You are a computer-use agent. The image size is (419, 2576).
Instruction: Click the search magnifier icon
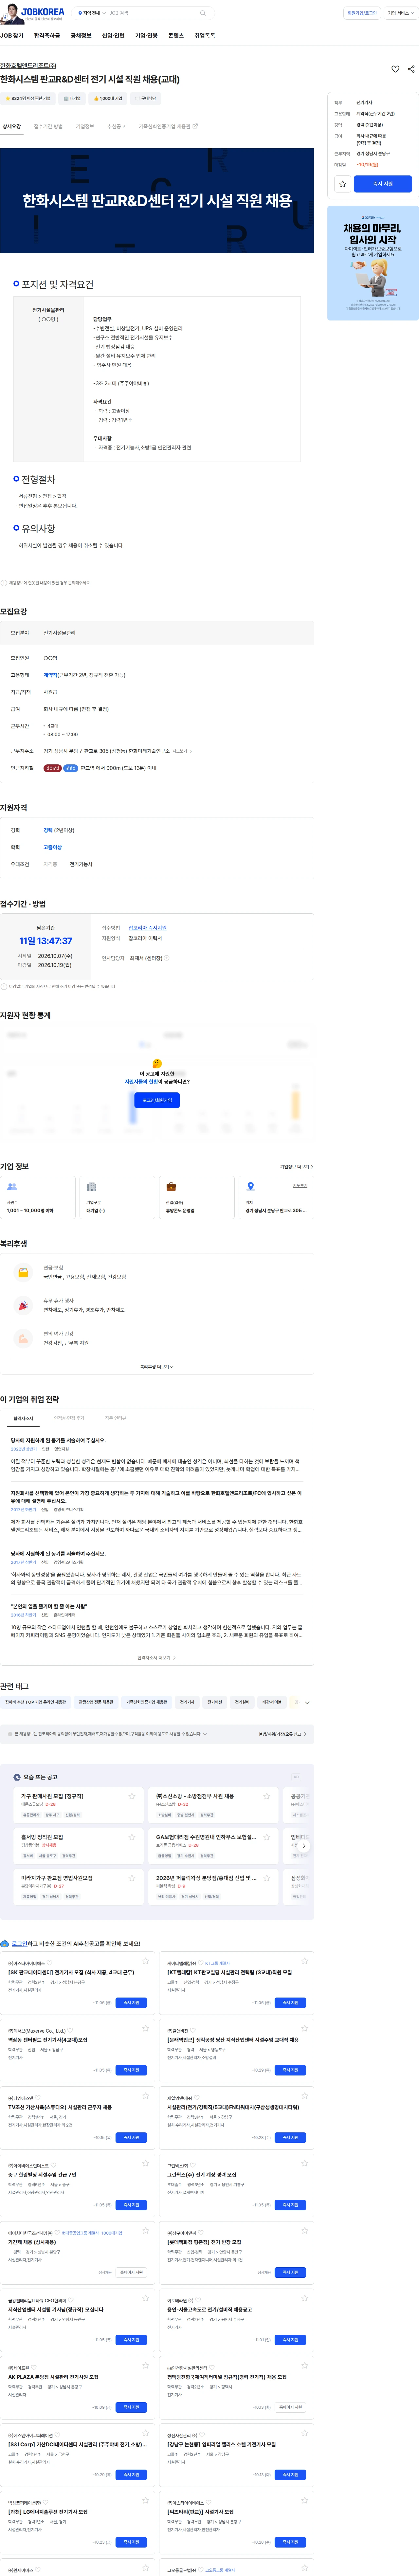tap(203, 13)
